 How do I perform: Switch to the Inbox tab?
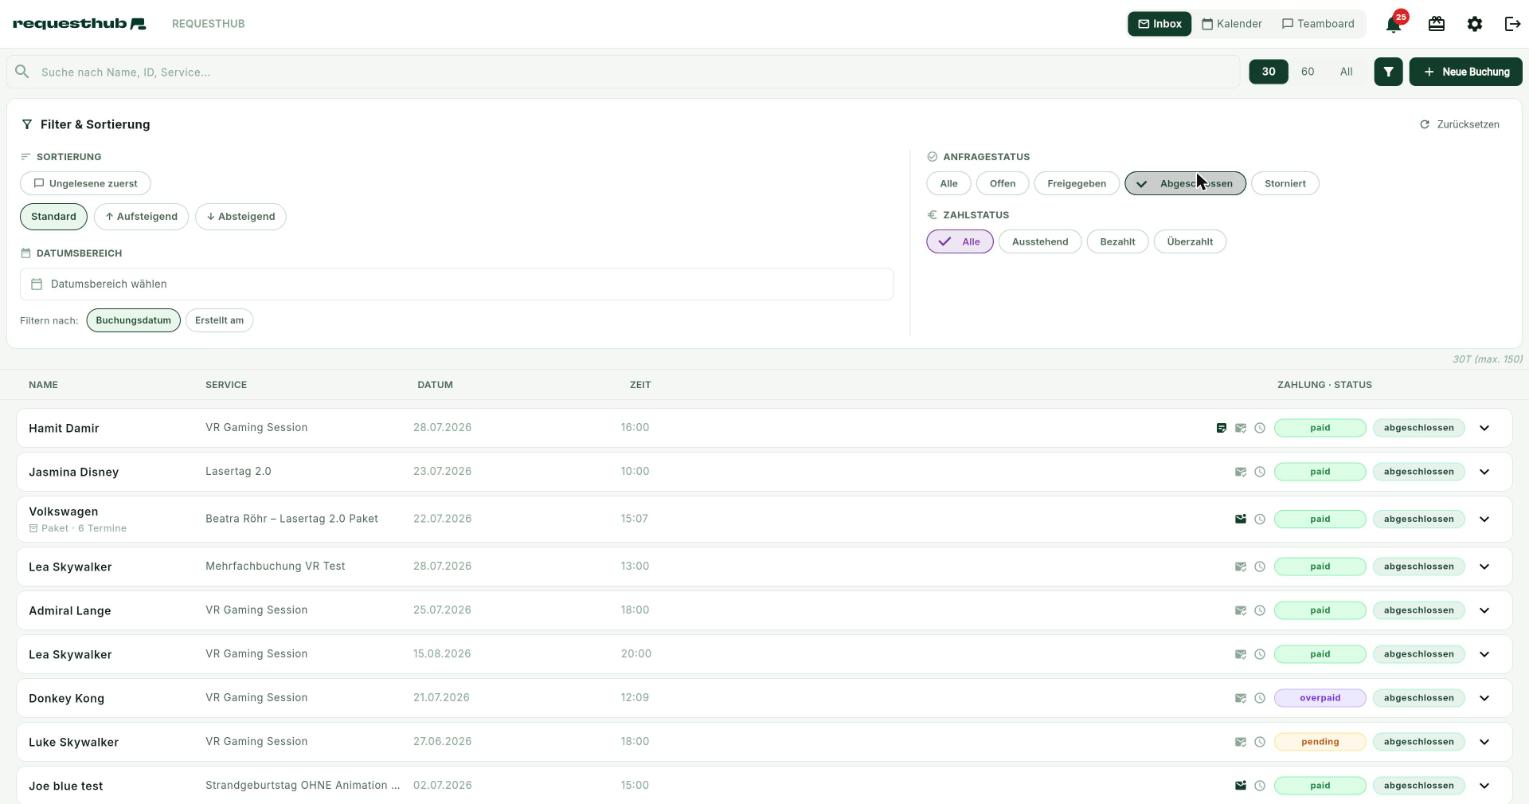1159,24
